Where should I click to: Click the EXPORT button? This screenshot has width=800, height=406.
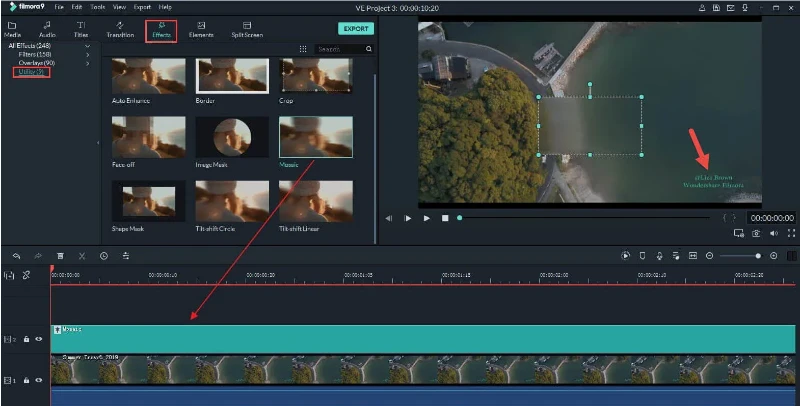pyautogui.click(x=356, y=29)
